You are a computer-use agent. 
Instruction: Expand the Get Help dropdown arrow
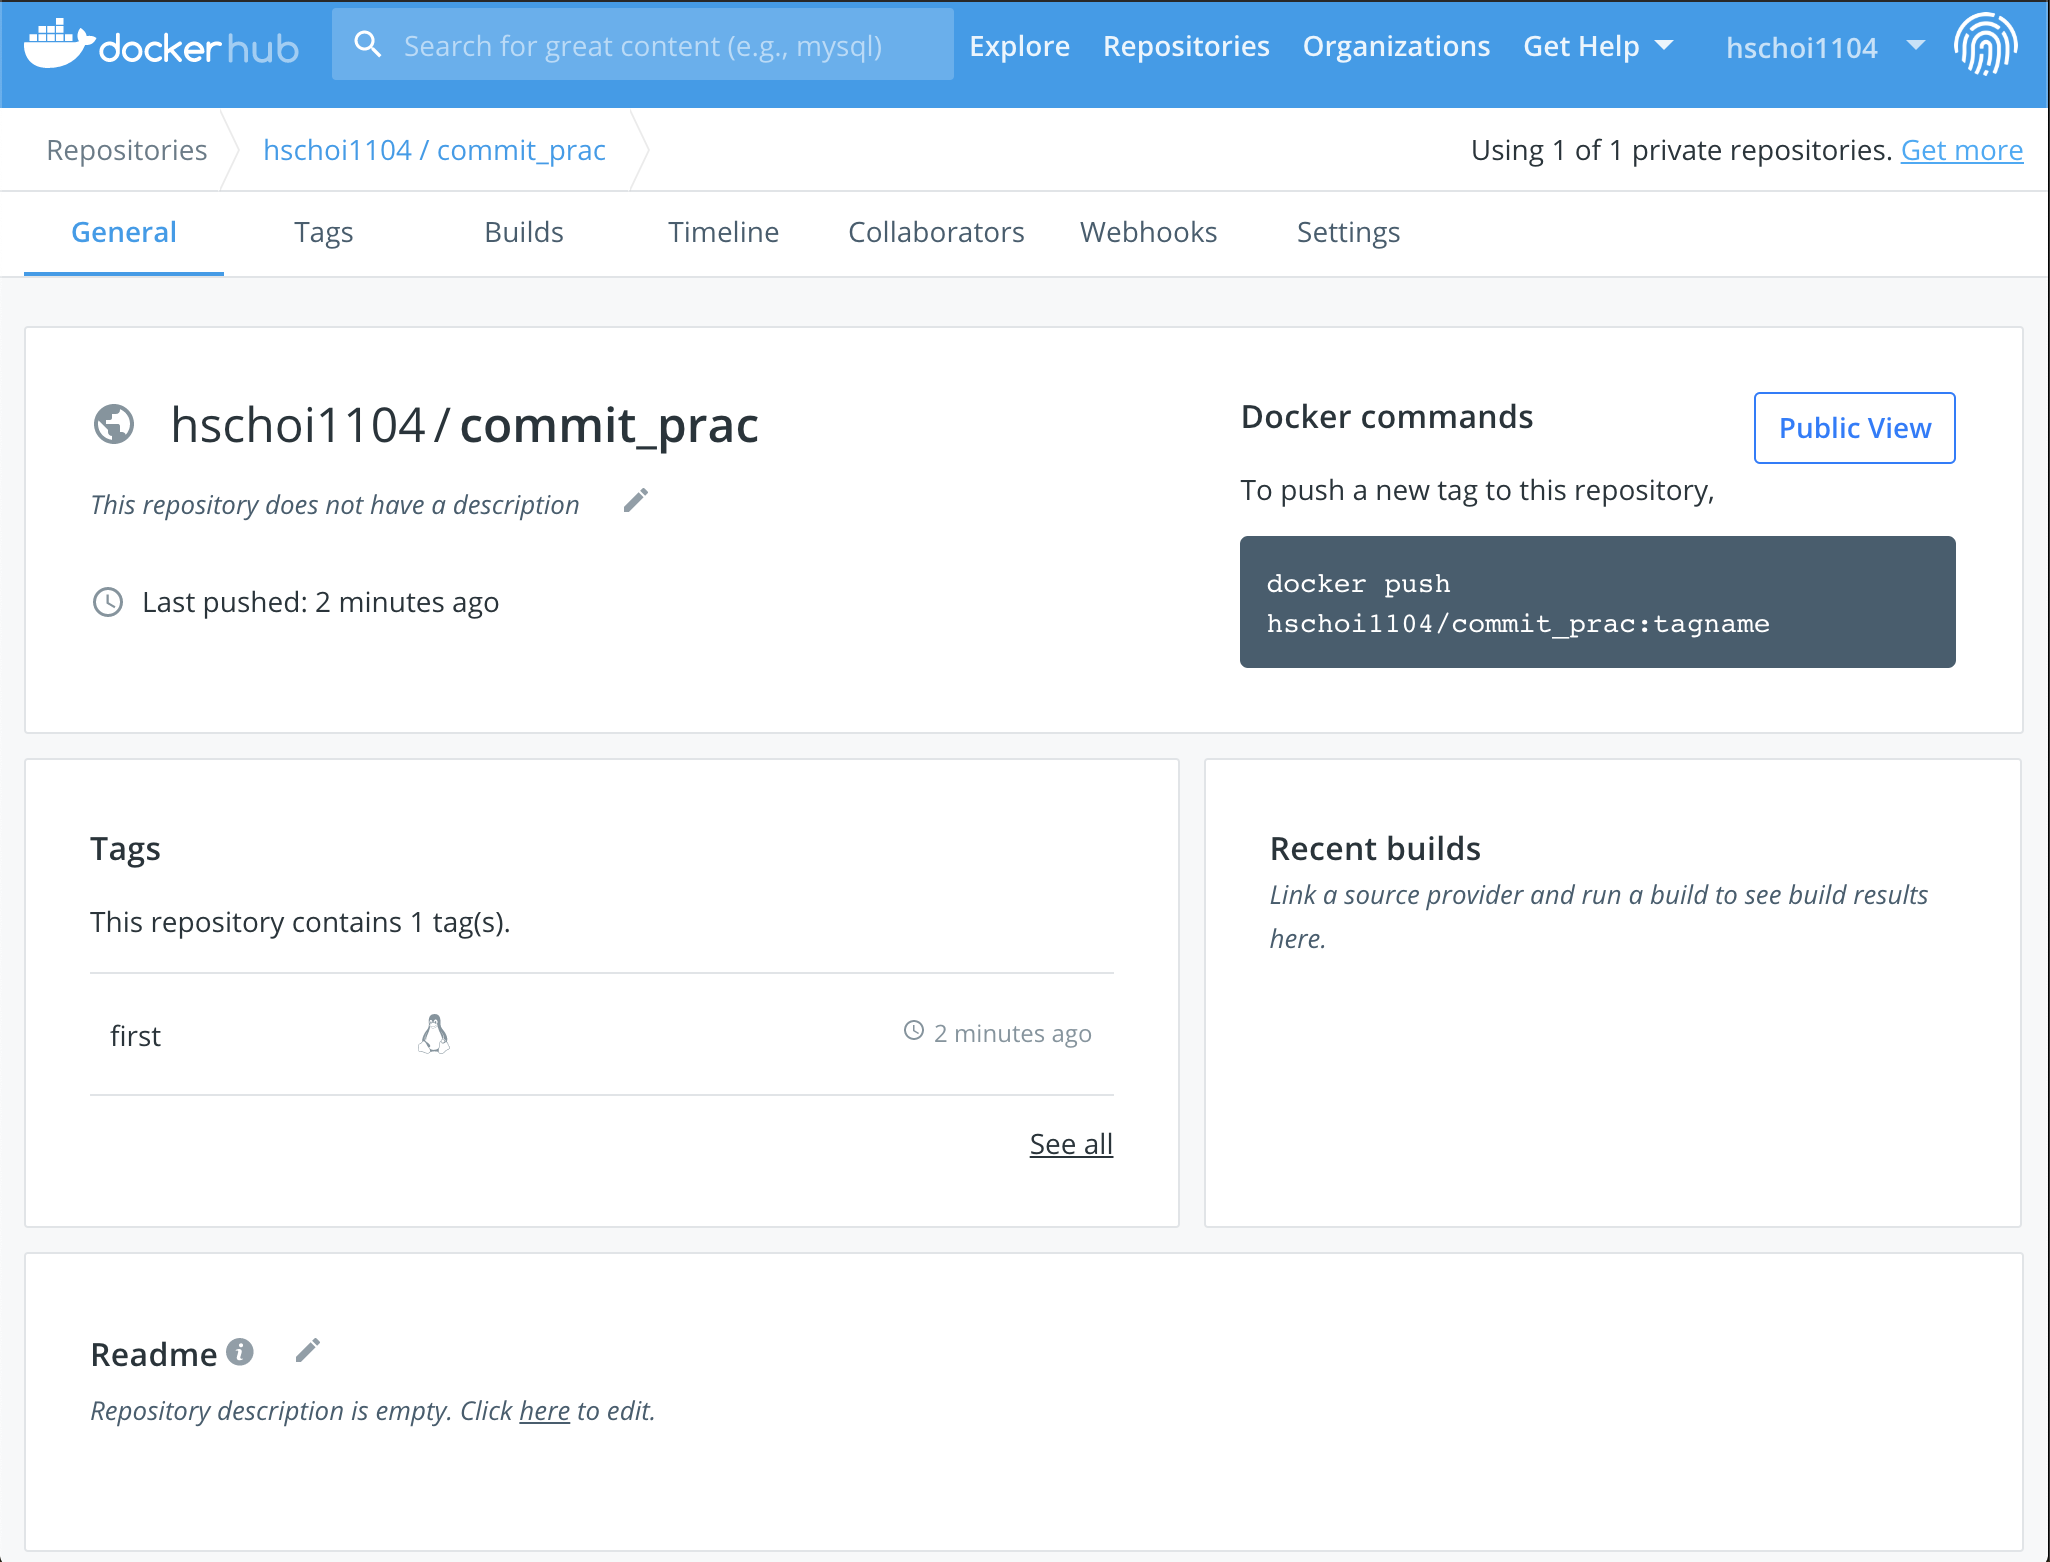click(x=1664, y=45)
